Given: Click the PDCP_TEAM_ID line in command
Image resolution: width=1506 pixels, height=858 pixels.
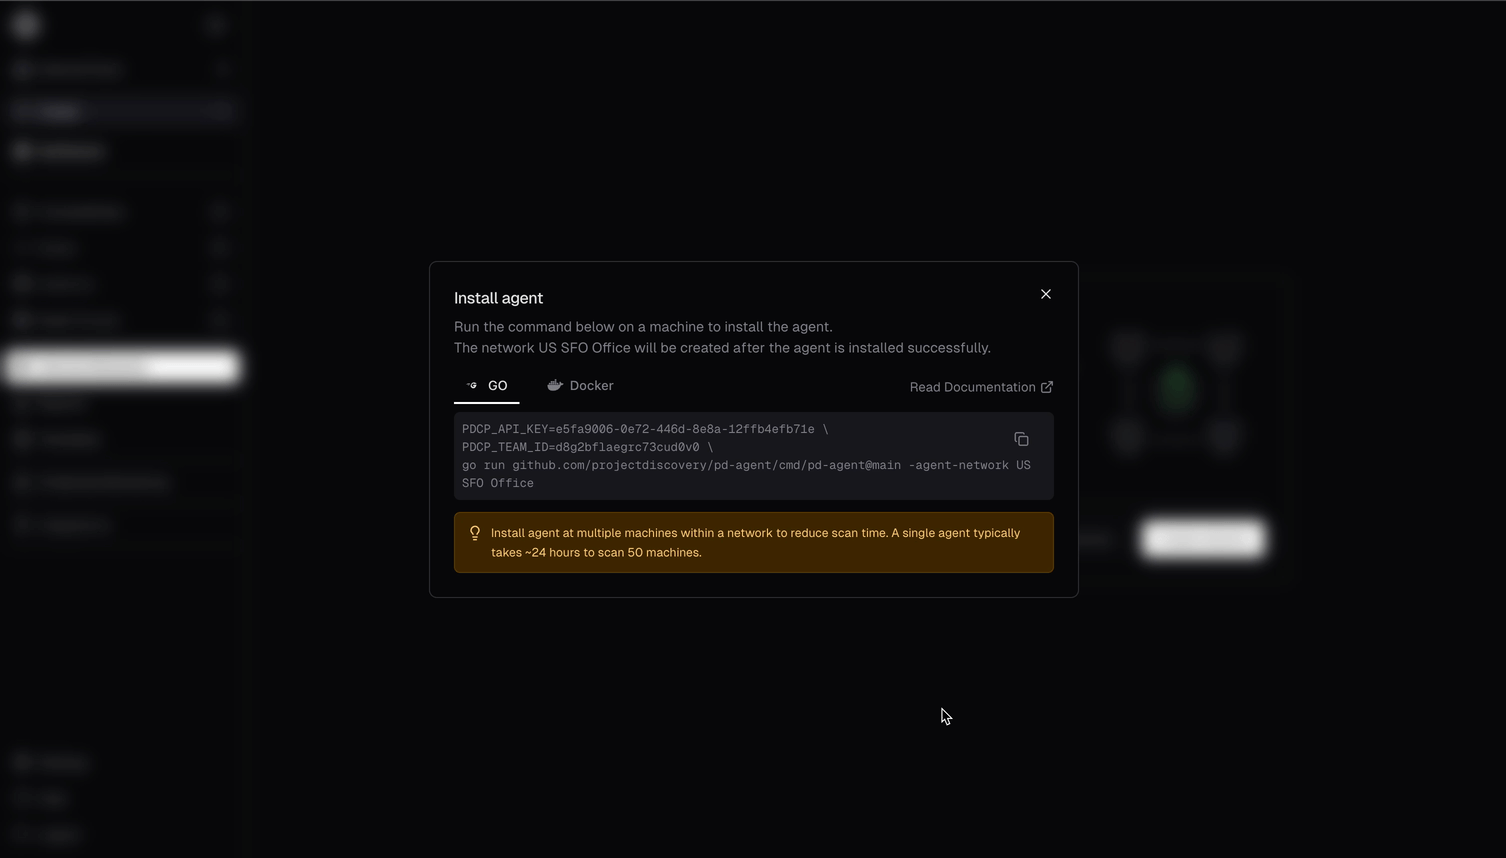Looking at the screenshot, I should pyautogui.click(x=587, y=447).
